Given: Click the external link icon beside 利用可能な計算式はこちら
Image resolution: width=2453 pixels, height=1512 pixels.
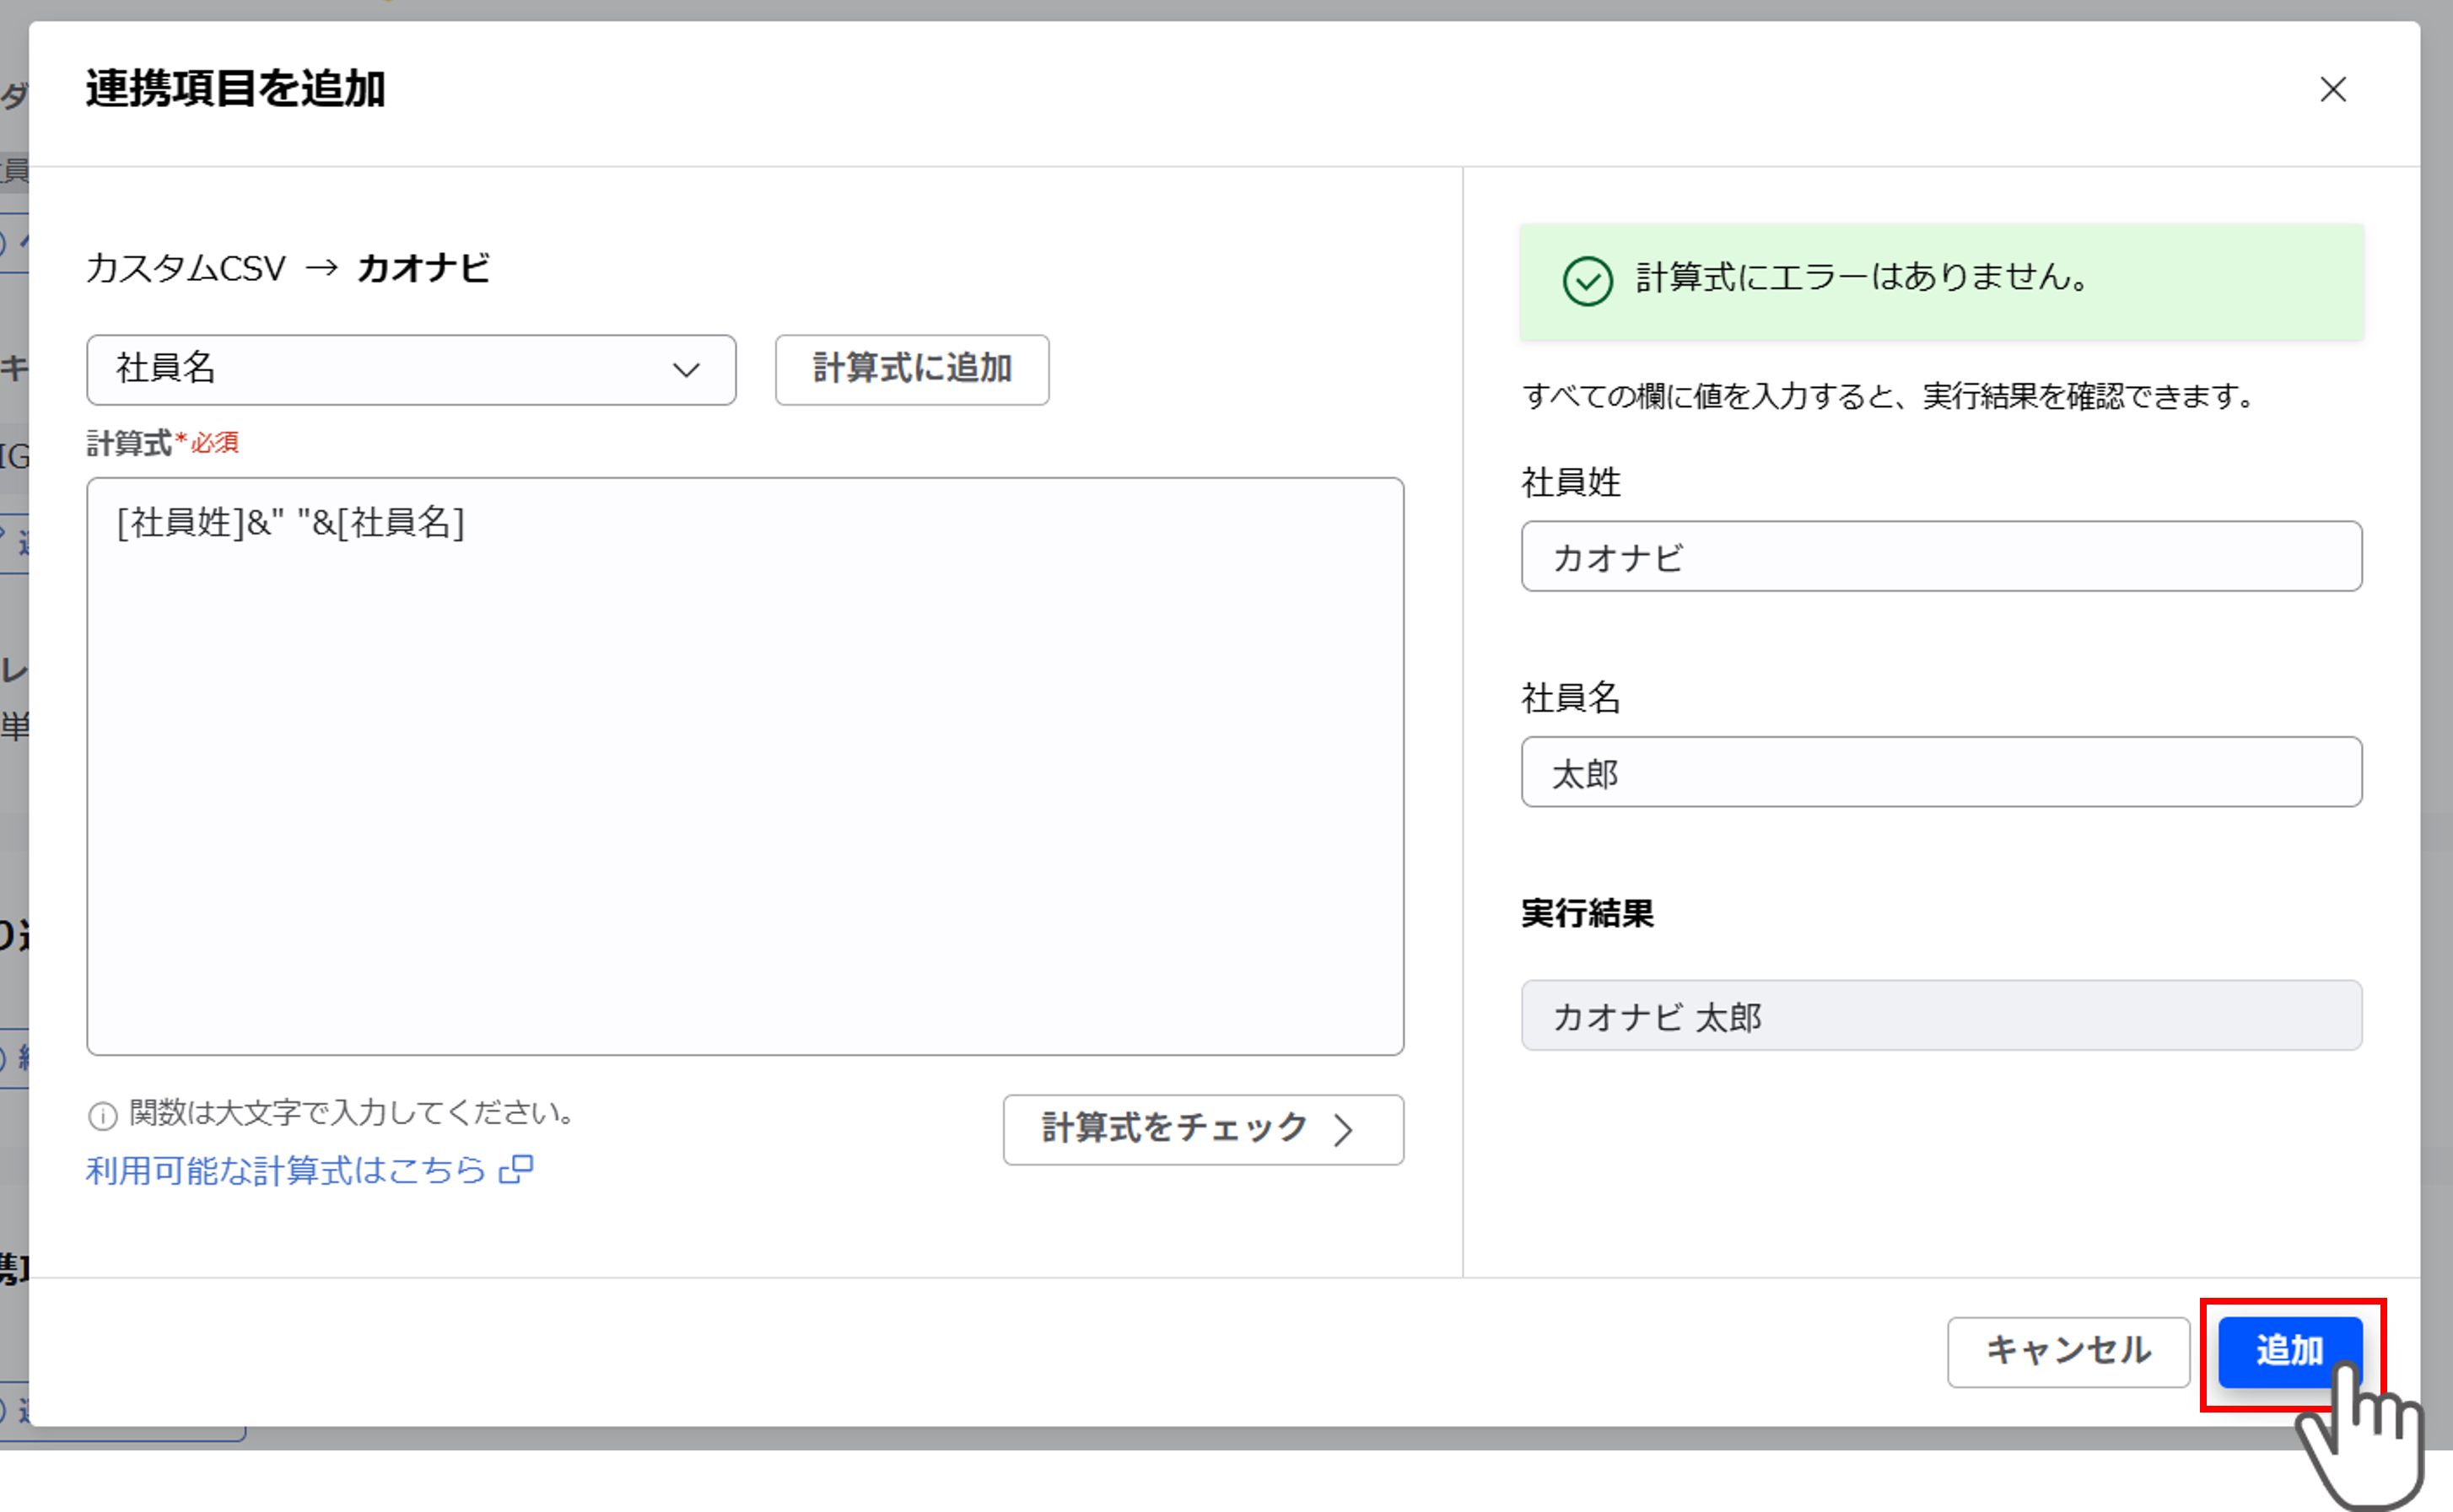Looking at the screenshot, I should [517, 1168].
